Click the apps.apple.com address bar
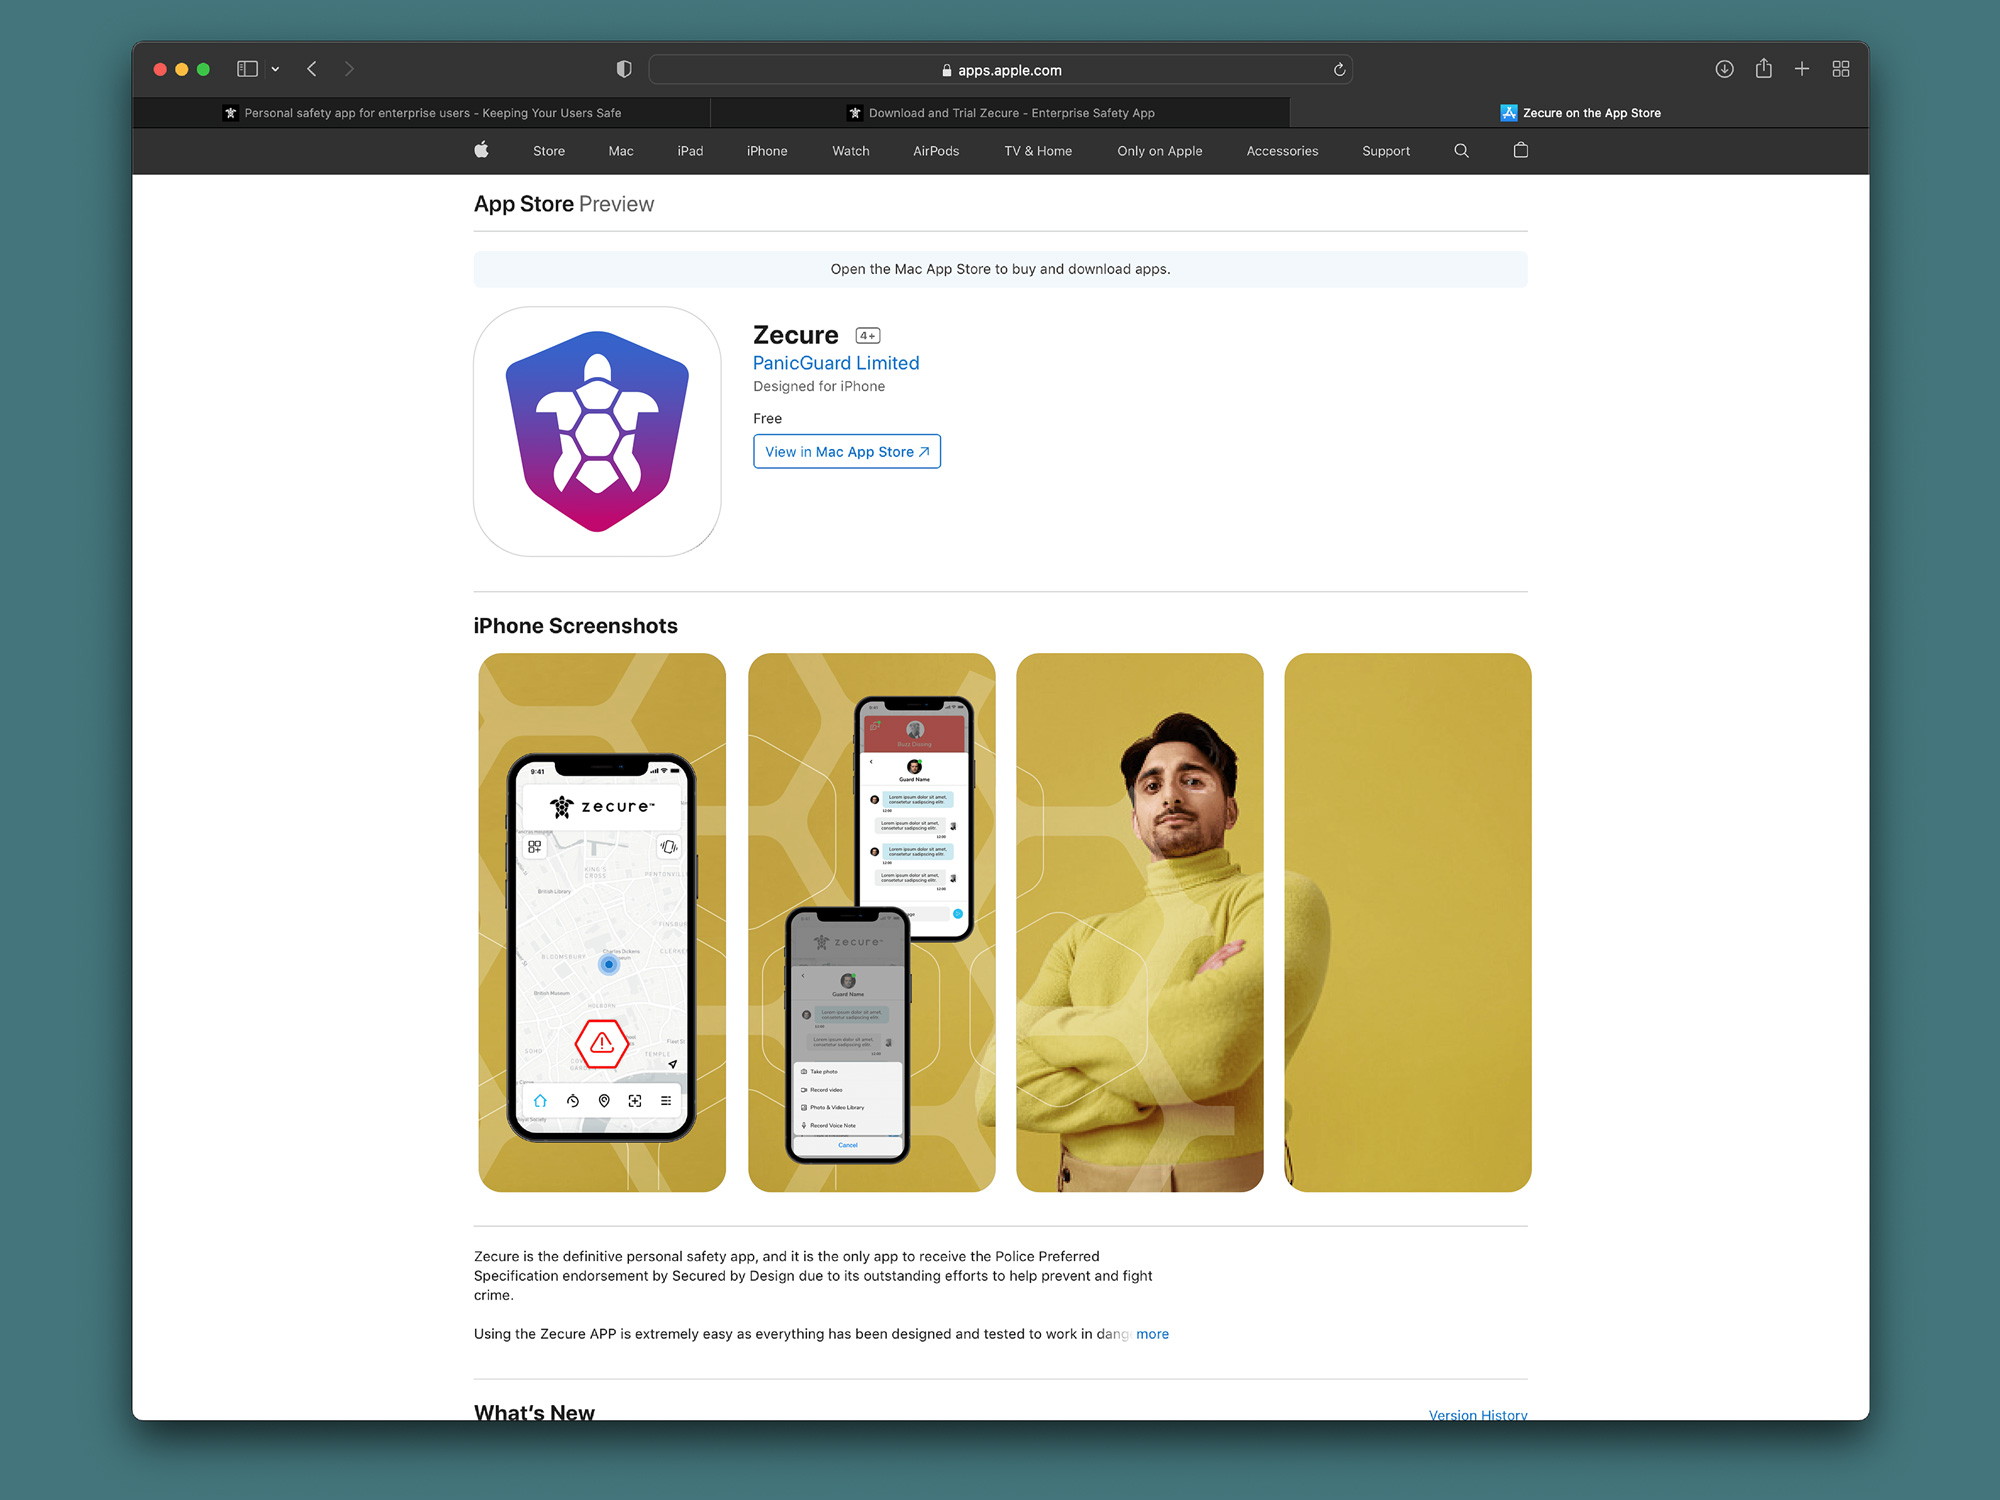This screenshot has width=2000, height=1500. tap(1000, 70)
